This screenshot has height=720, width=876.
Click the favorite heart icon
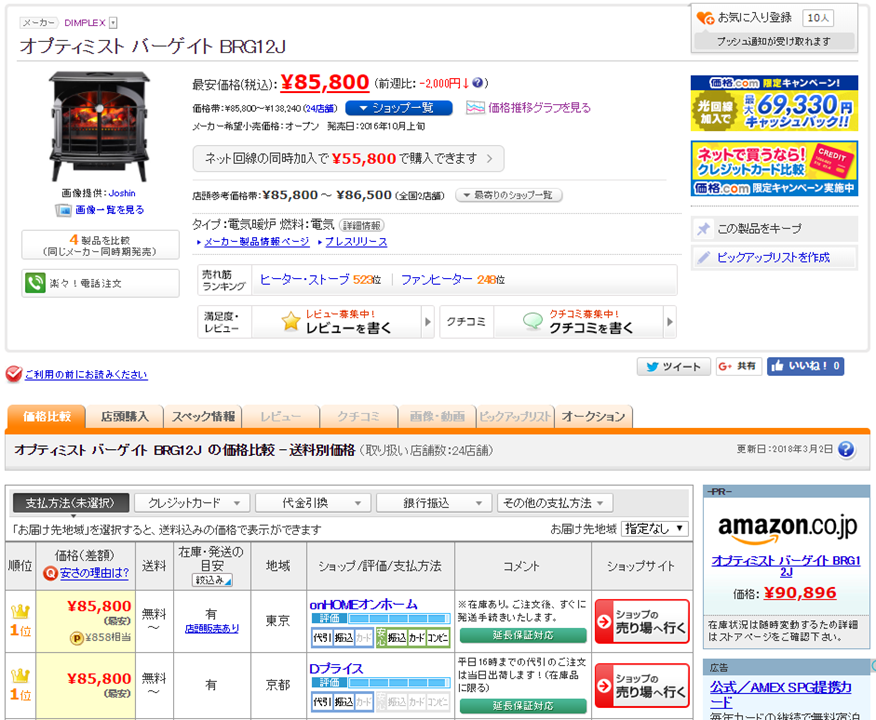(x=705, y=18)
